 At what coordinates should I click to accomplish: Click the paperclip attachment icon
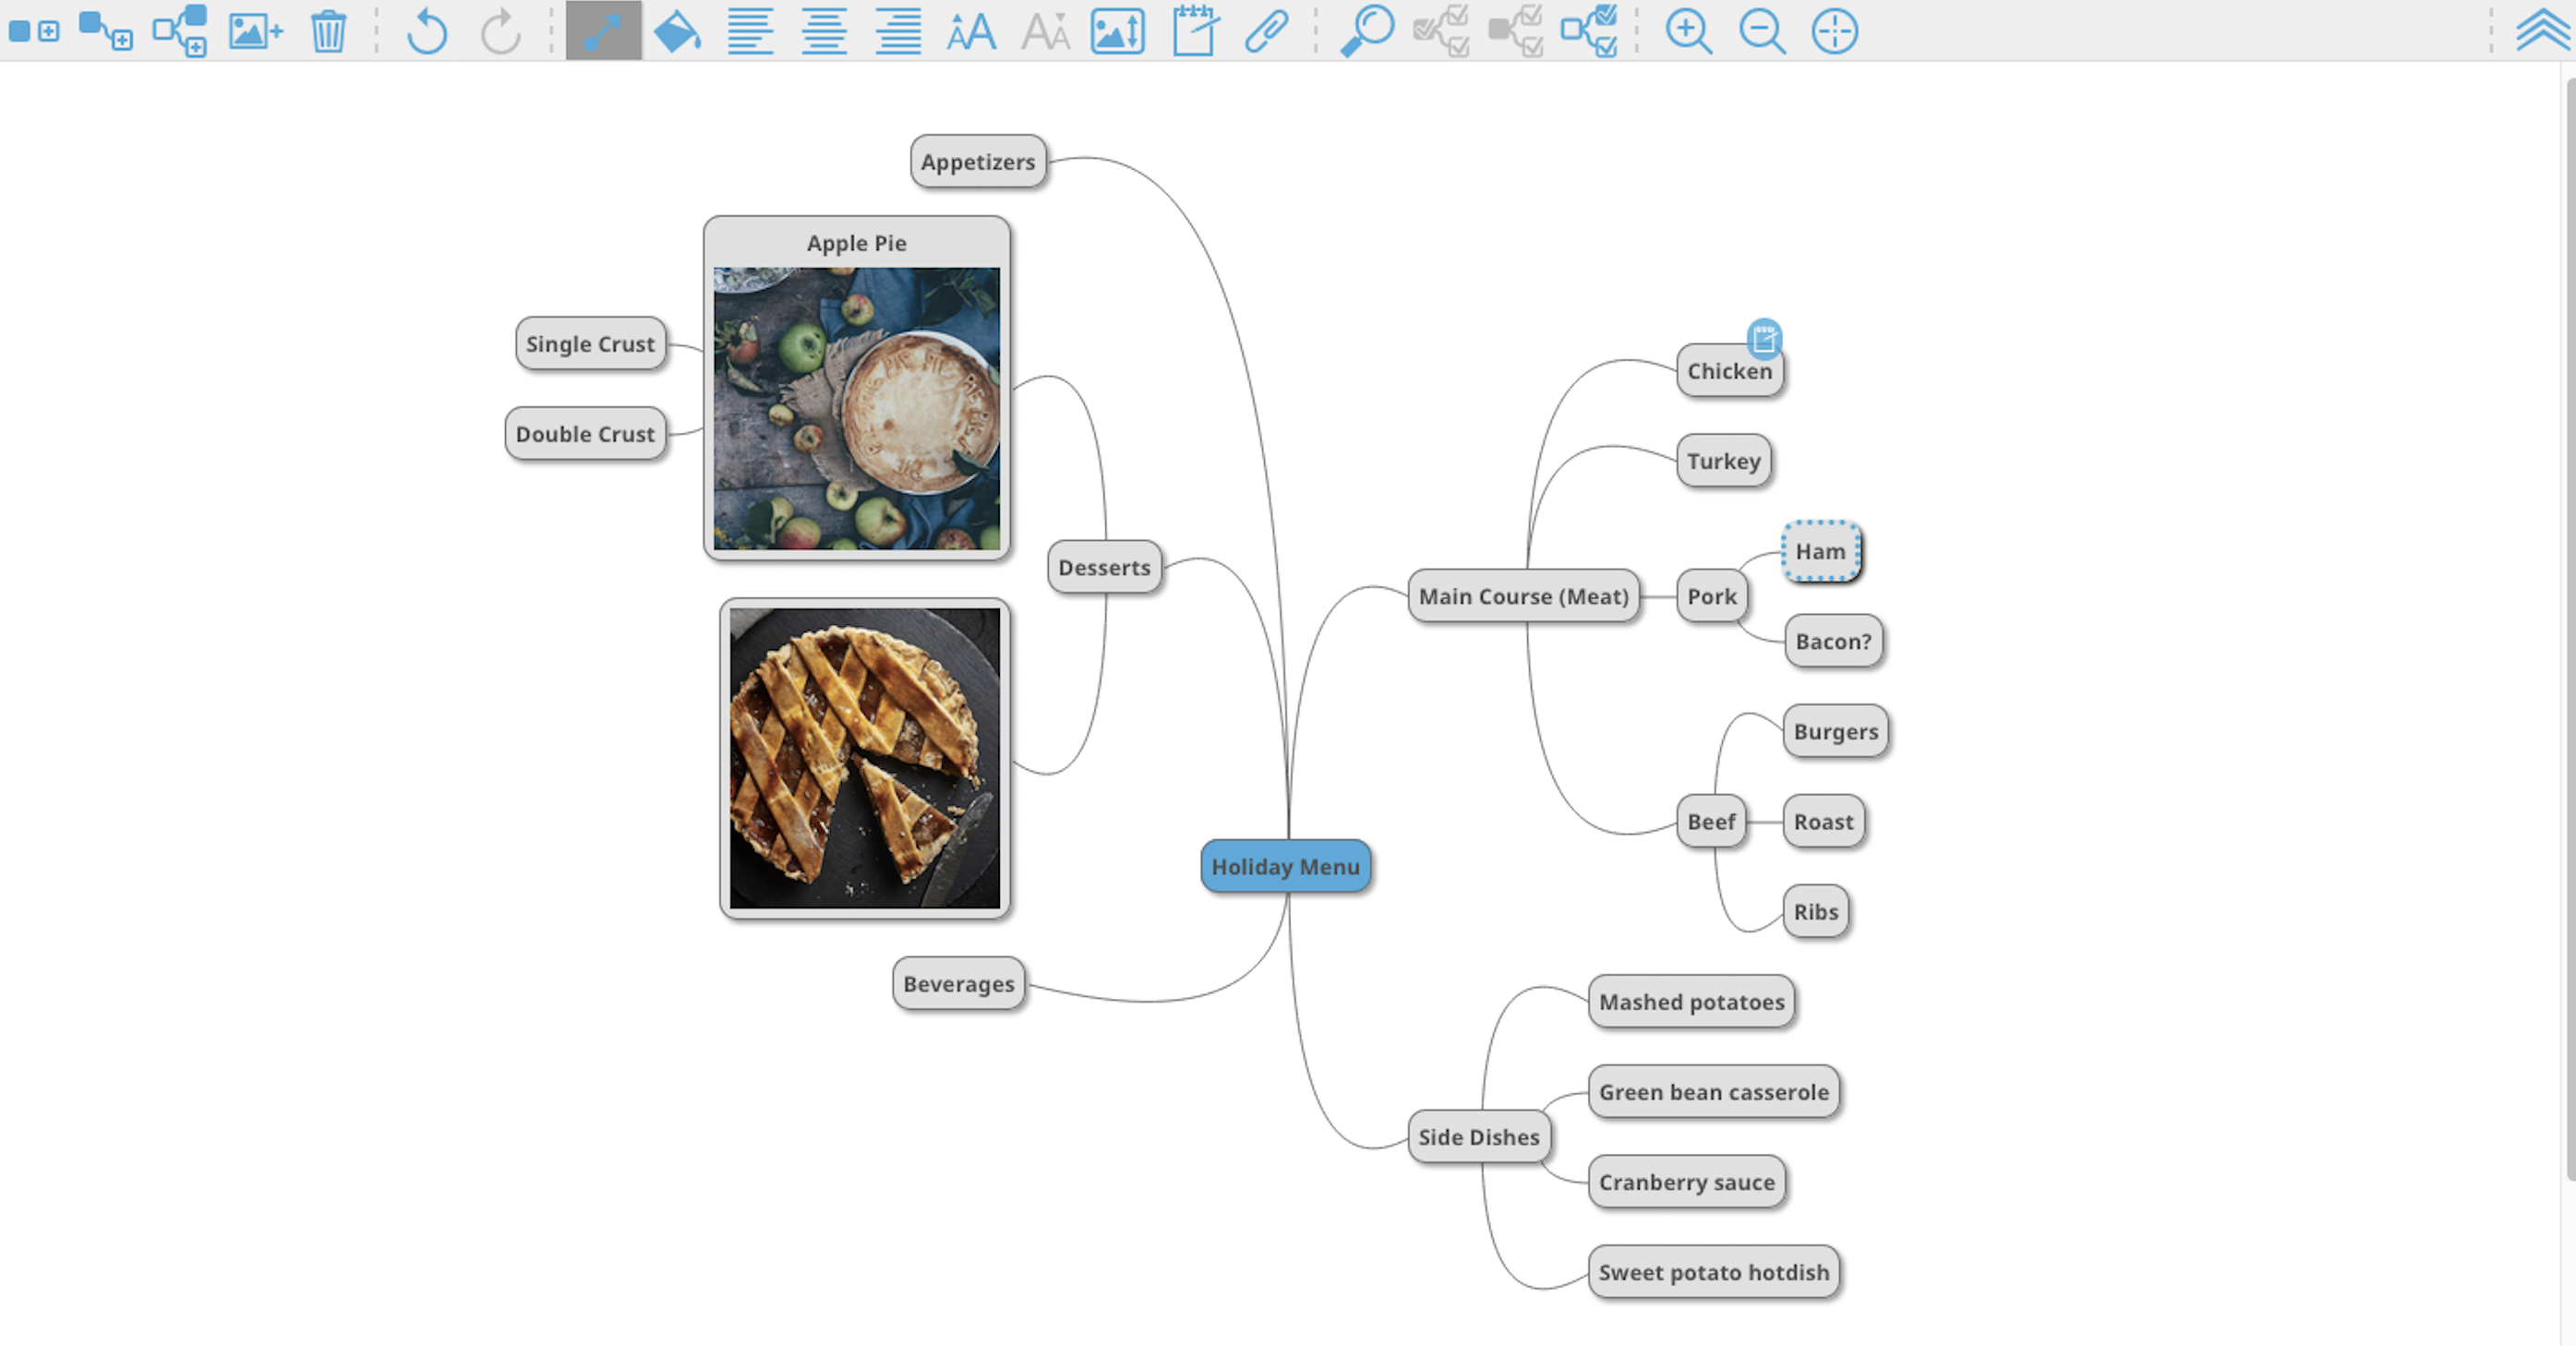pos(1266,31)
